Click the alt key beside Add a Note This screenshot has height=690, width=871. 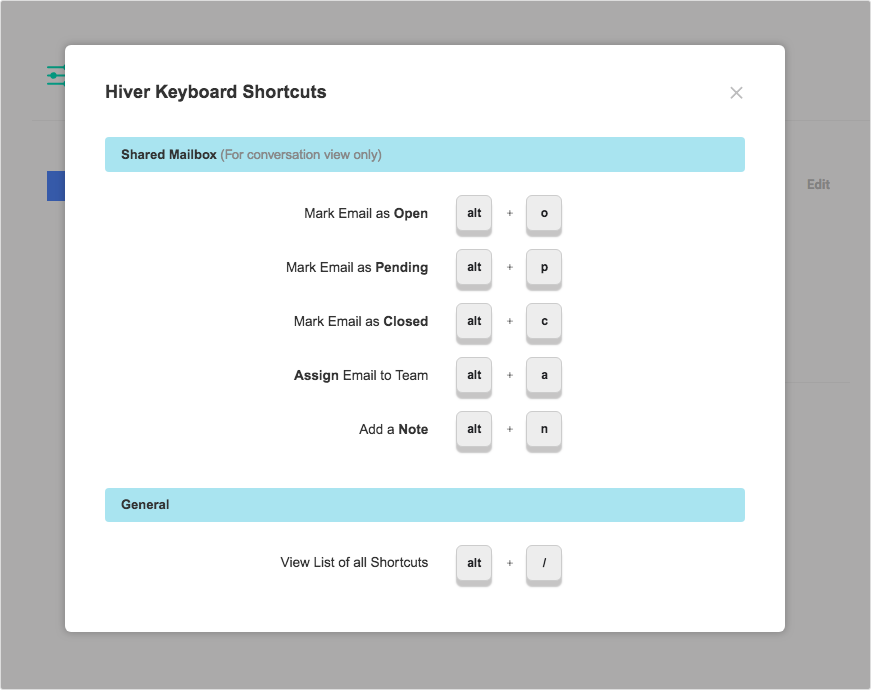(x=474, y=429)
